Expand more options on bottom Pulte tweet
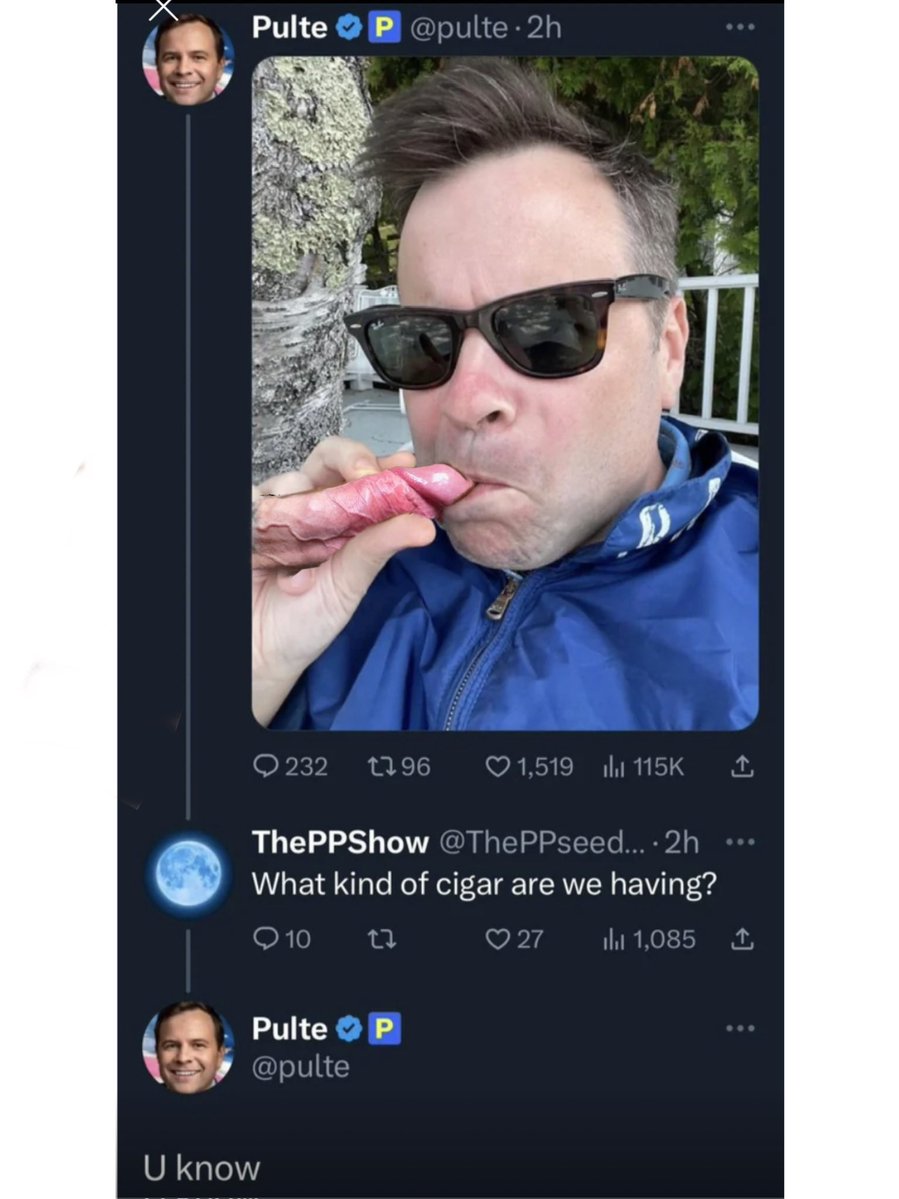The height and width of the screenshot is (1199, 899). [740, 1028]
